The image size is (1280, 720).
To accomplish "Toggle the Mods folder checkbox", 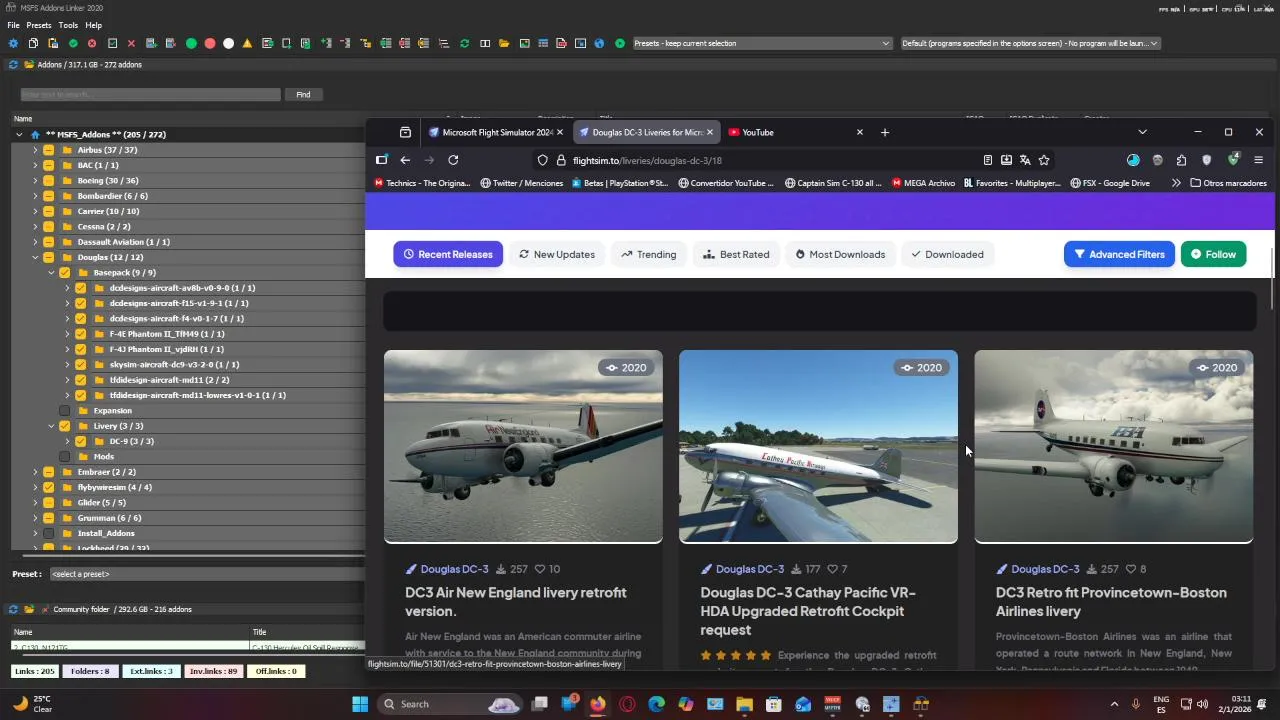I will [64, 456].
